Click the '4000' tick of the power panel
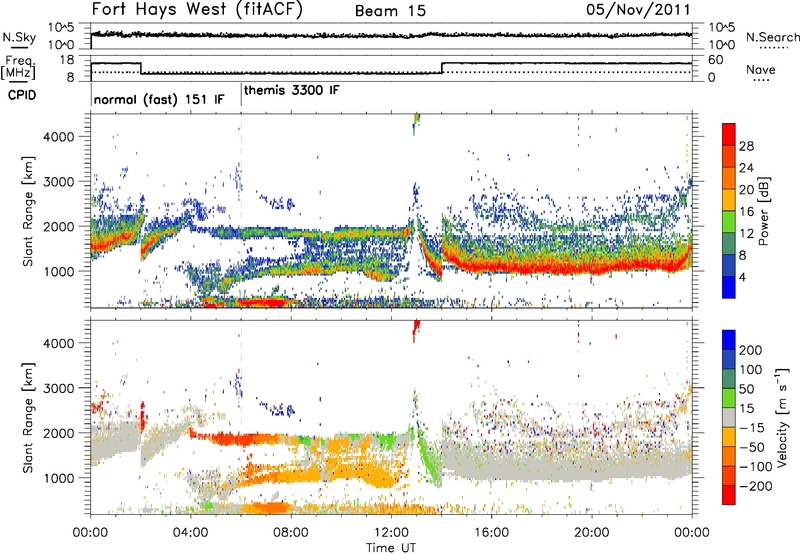This screenshot has width=800, height=554. (x=58, y=137)
